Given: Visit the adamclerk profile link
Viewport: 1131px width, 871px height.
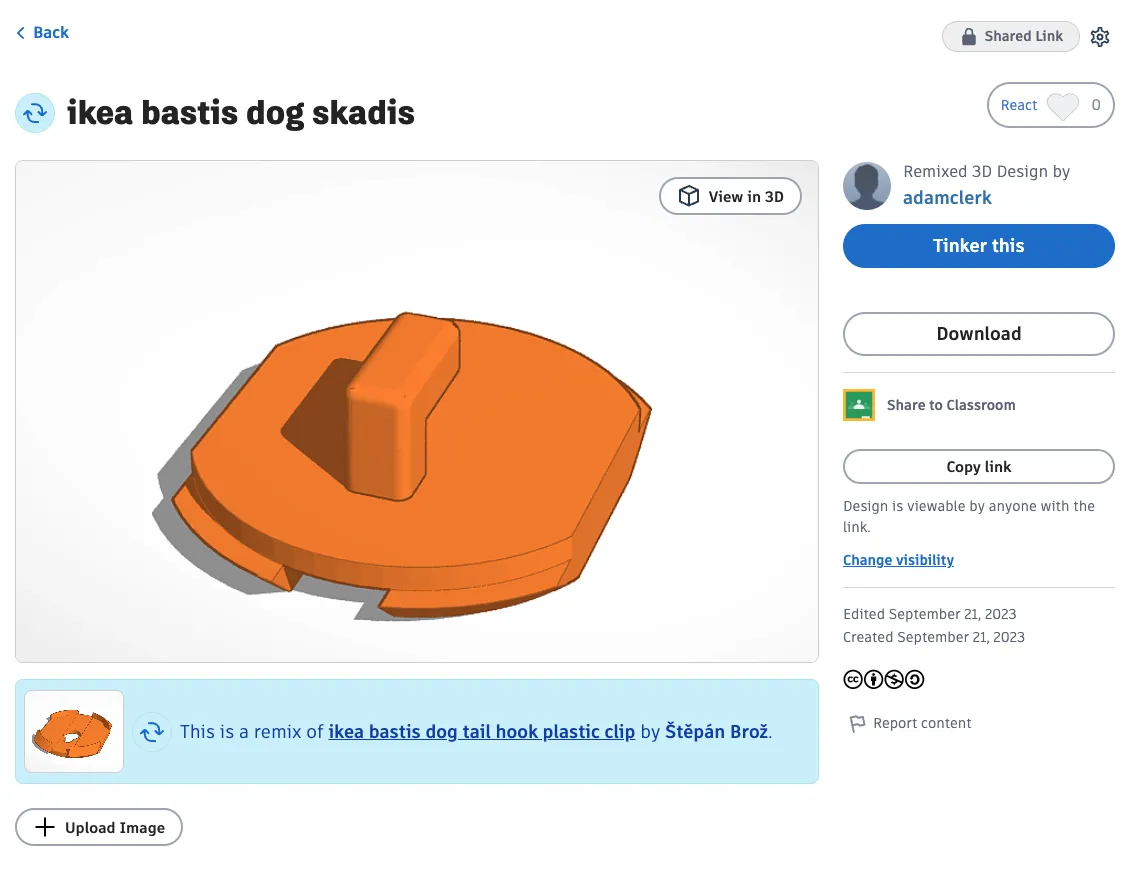Looking at the screenshot, I should click(947, 198).
